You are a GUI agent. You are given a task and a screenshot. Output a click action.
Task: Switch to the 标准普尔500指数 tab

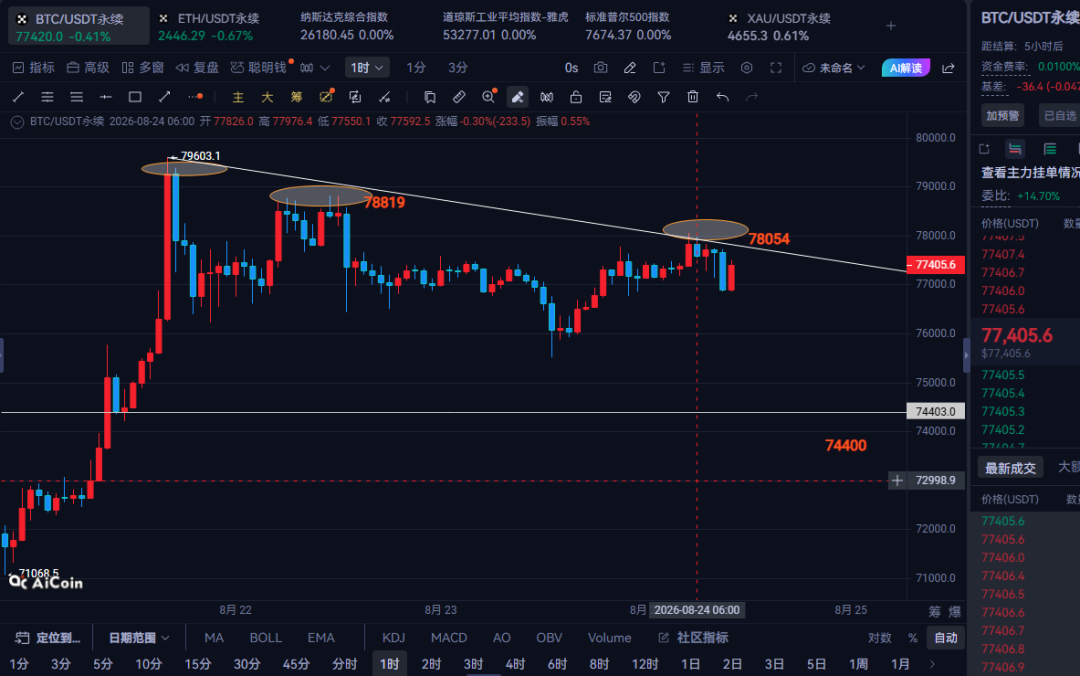(627, 26)
